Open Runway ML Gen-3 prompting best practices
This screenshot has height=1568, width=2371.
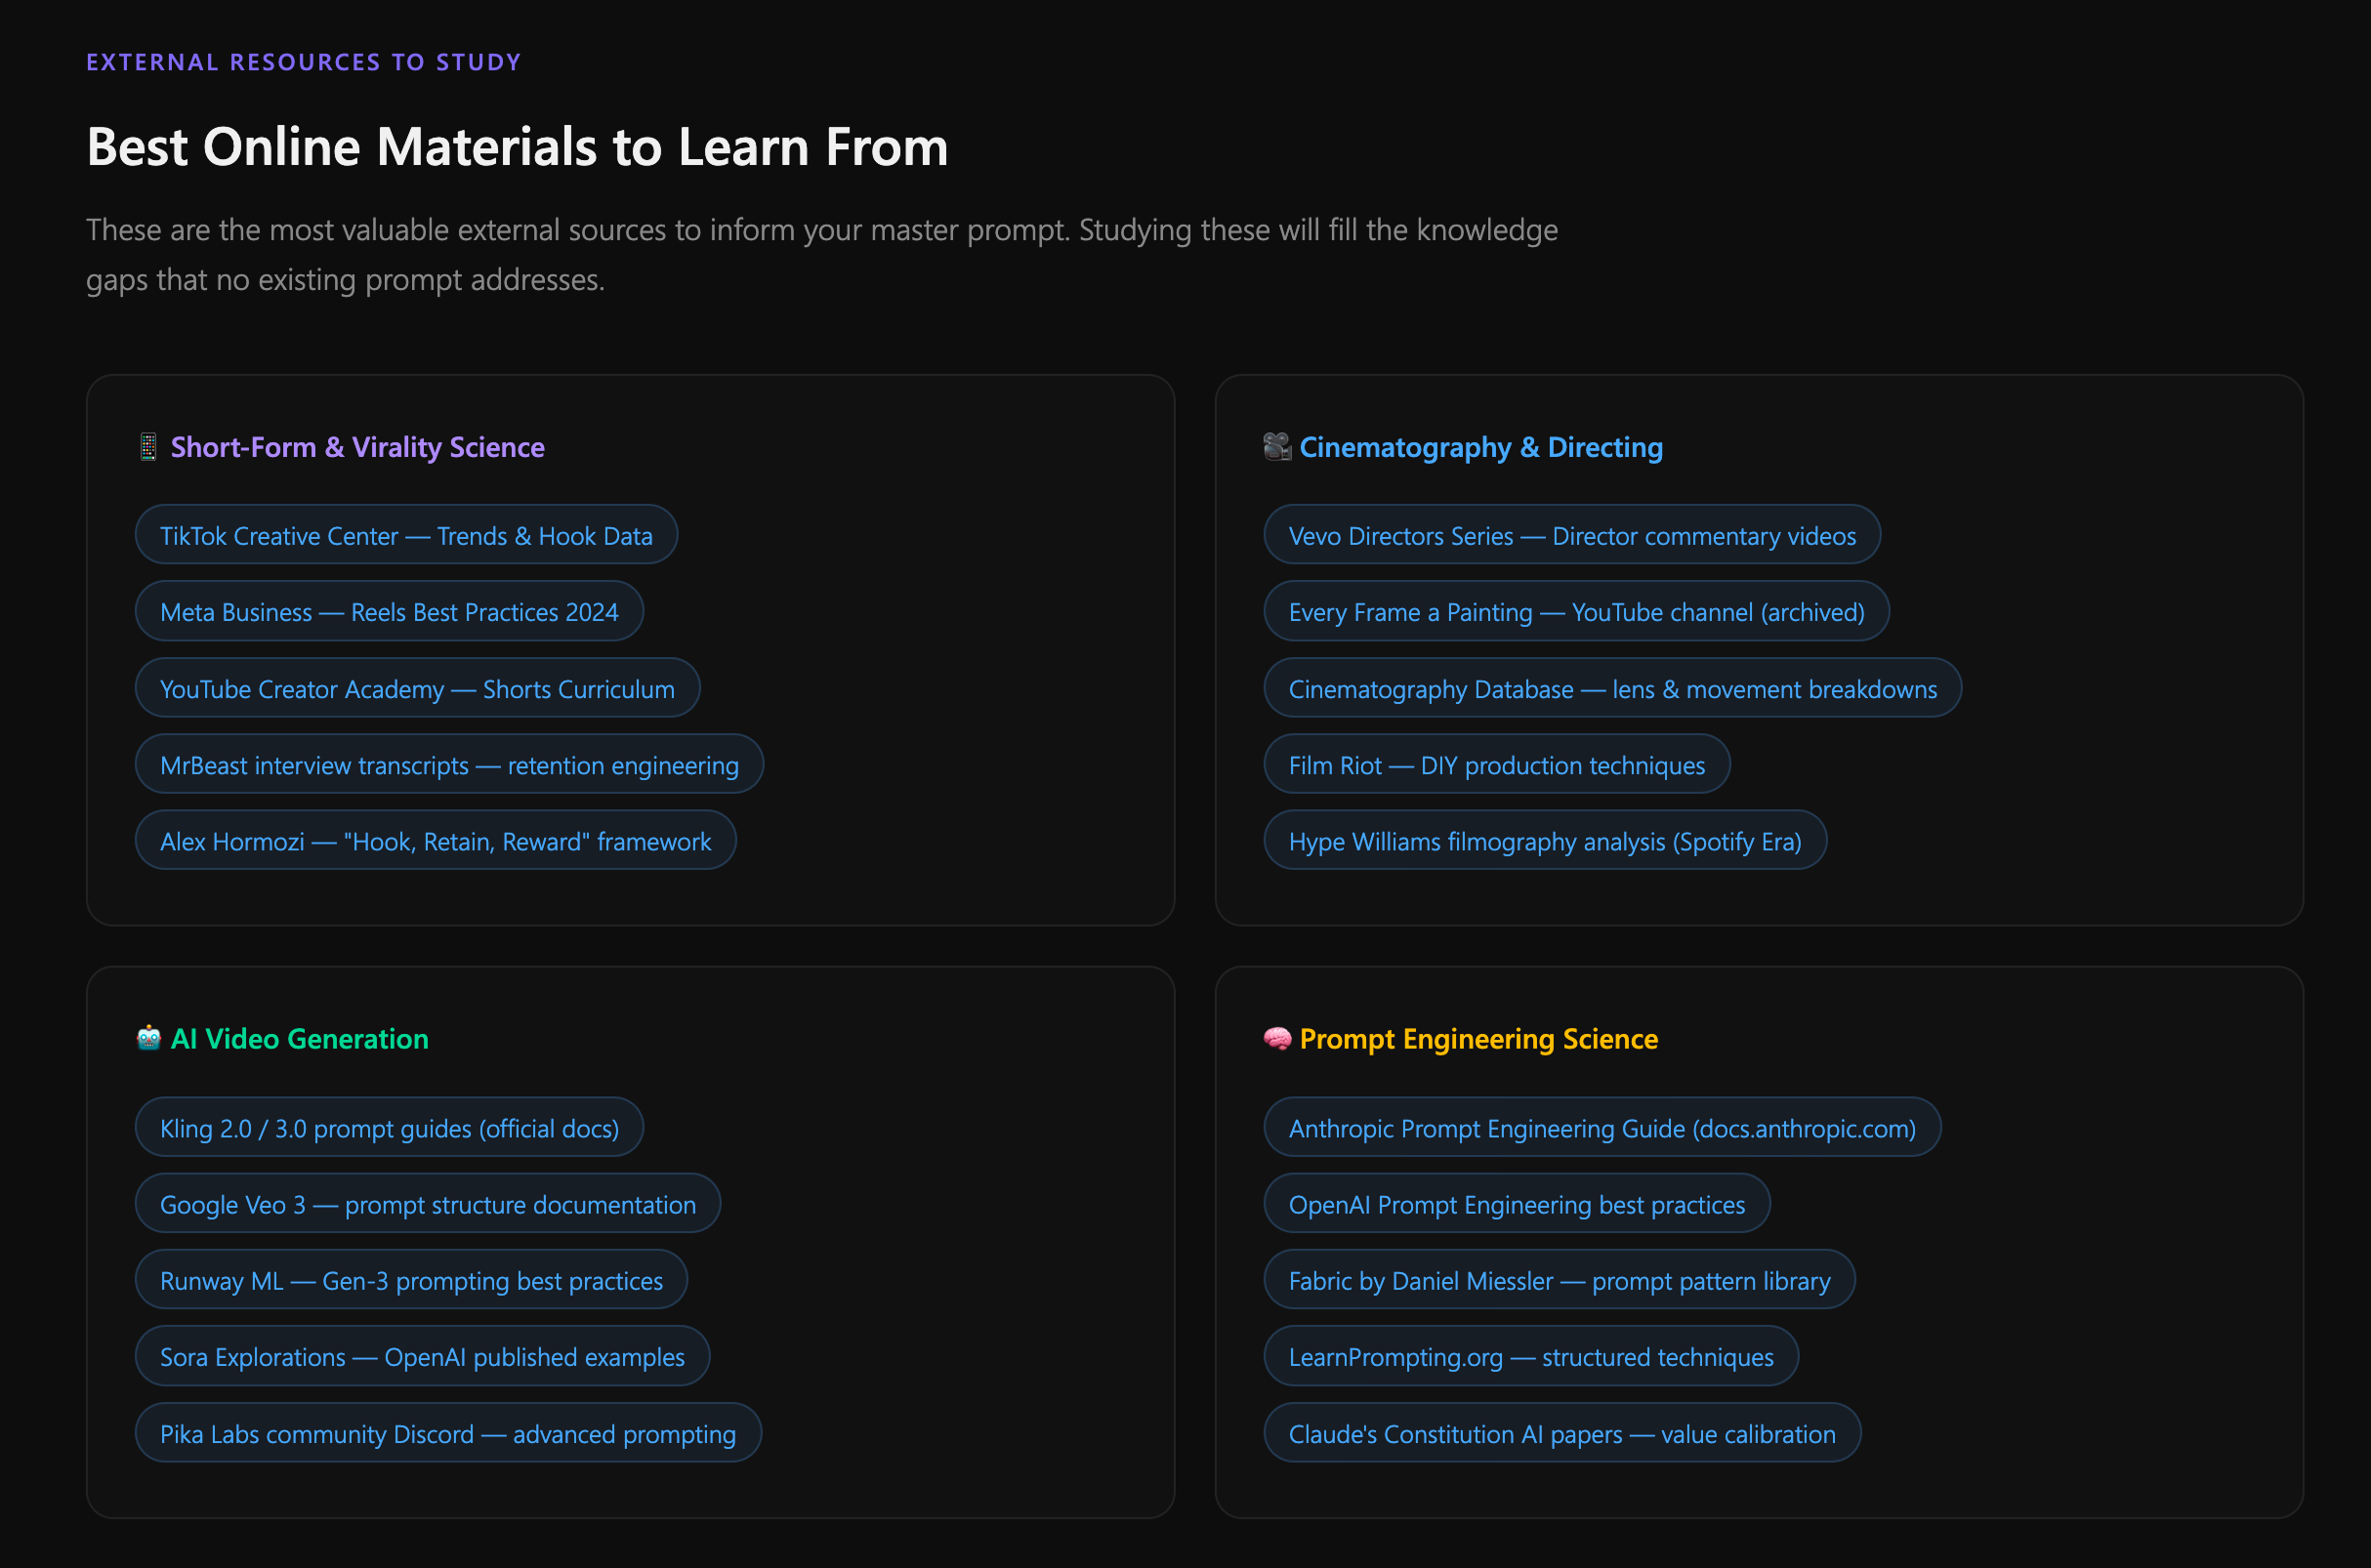(x=411, y=1280)
